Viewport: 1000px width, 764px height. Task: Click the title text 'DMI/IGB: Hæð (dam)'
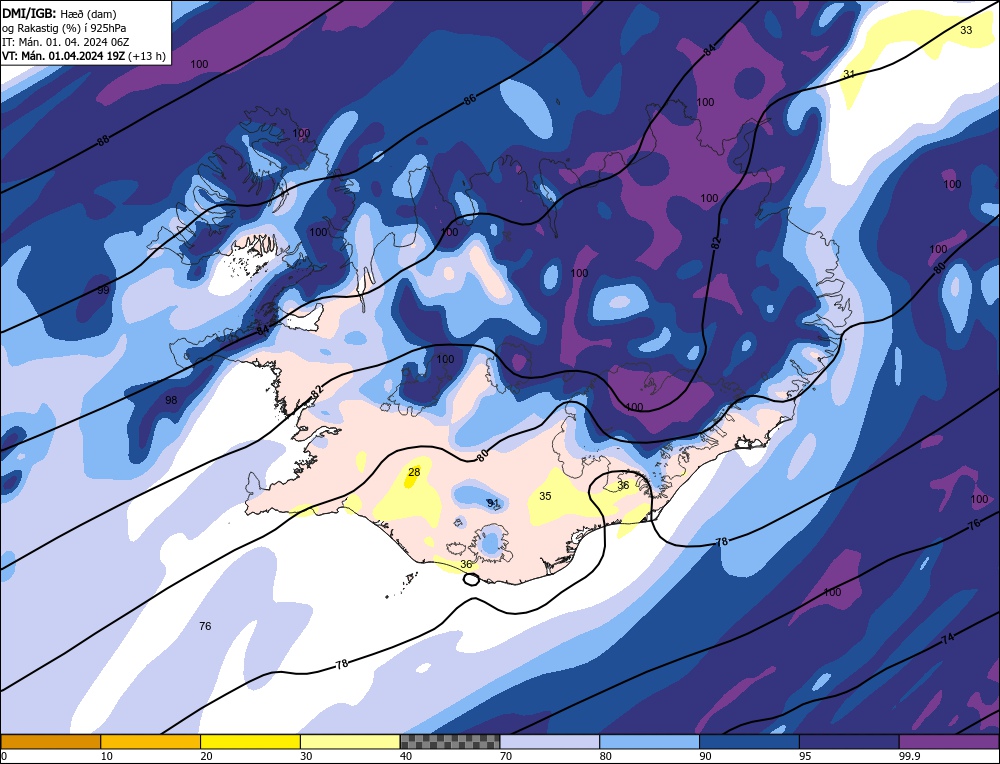coord(59,13)
